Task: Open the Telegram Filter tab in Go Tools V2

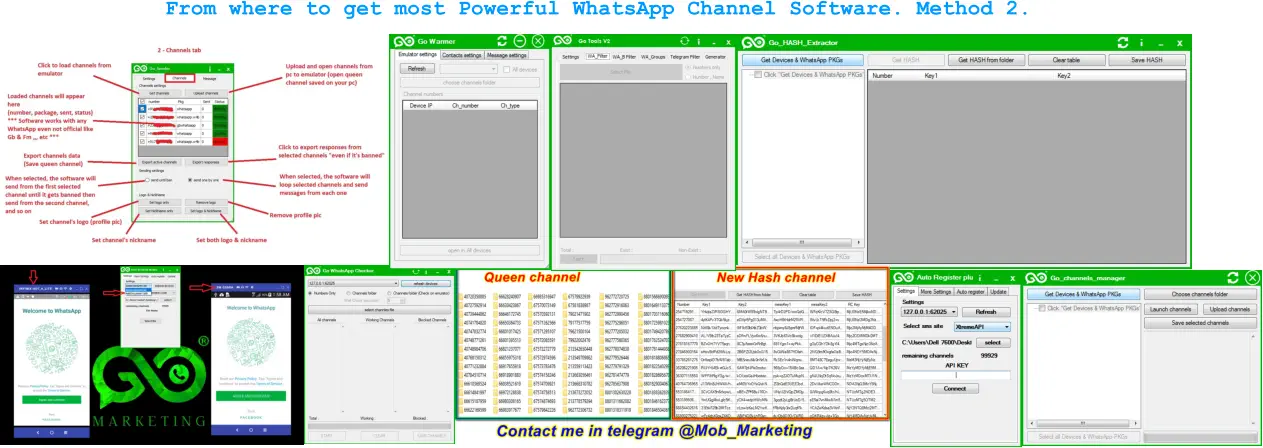Action: pos(685,57)
